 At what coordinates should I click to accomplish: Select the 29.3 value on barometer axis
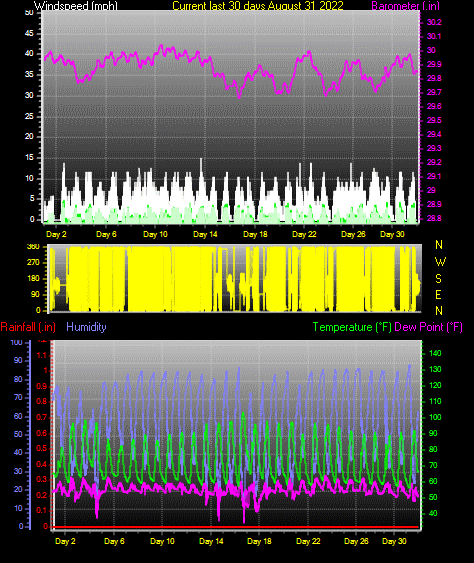434,148
